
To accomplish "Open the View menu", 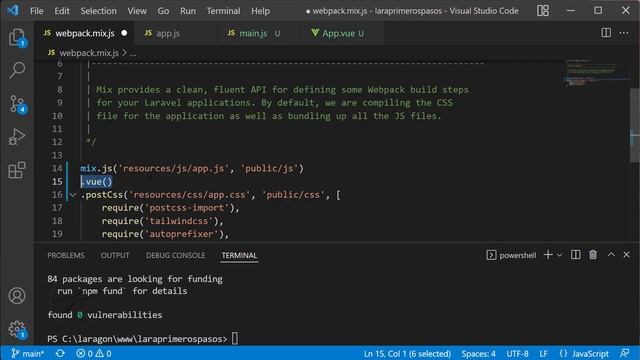I will (137, 11).
